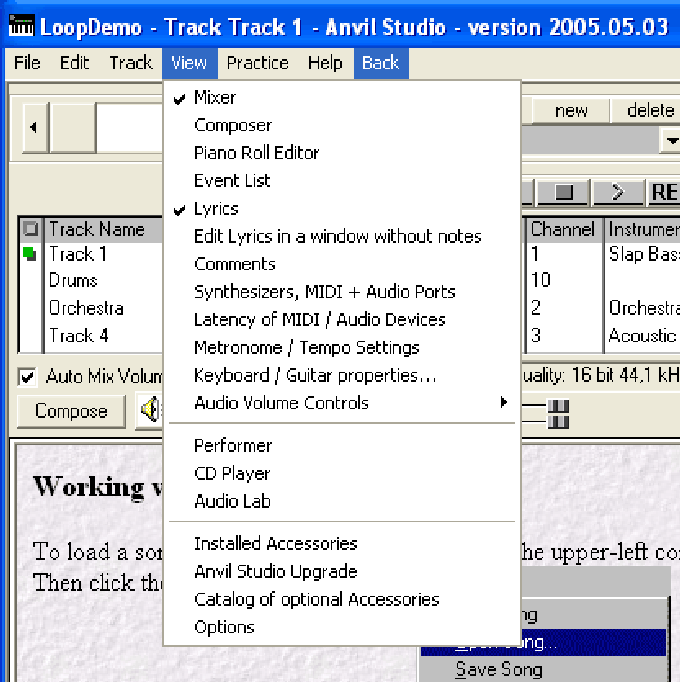Open the Track menu

coord(131,63)
